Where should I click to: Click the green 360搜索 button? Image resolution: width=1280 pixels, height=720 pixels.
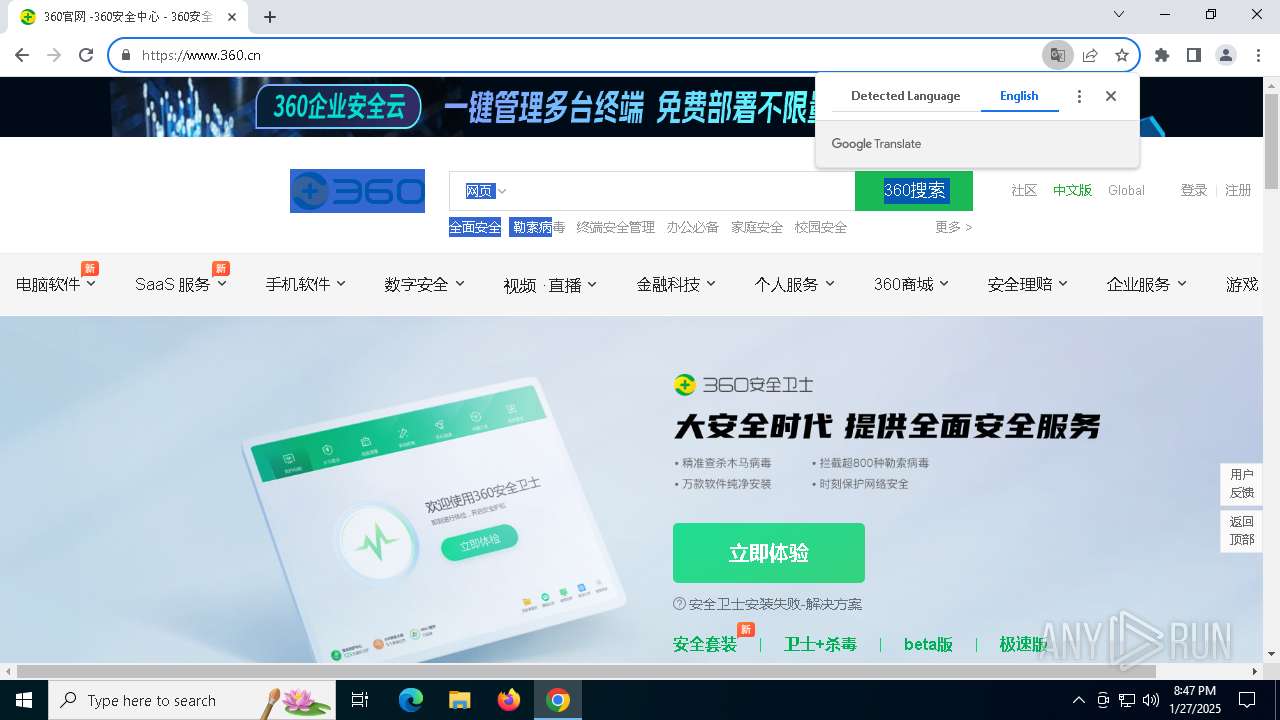click(x=914, y=191)
